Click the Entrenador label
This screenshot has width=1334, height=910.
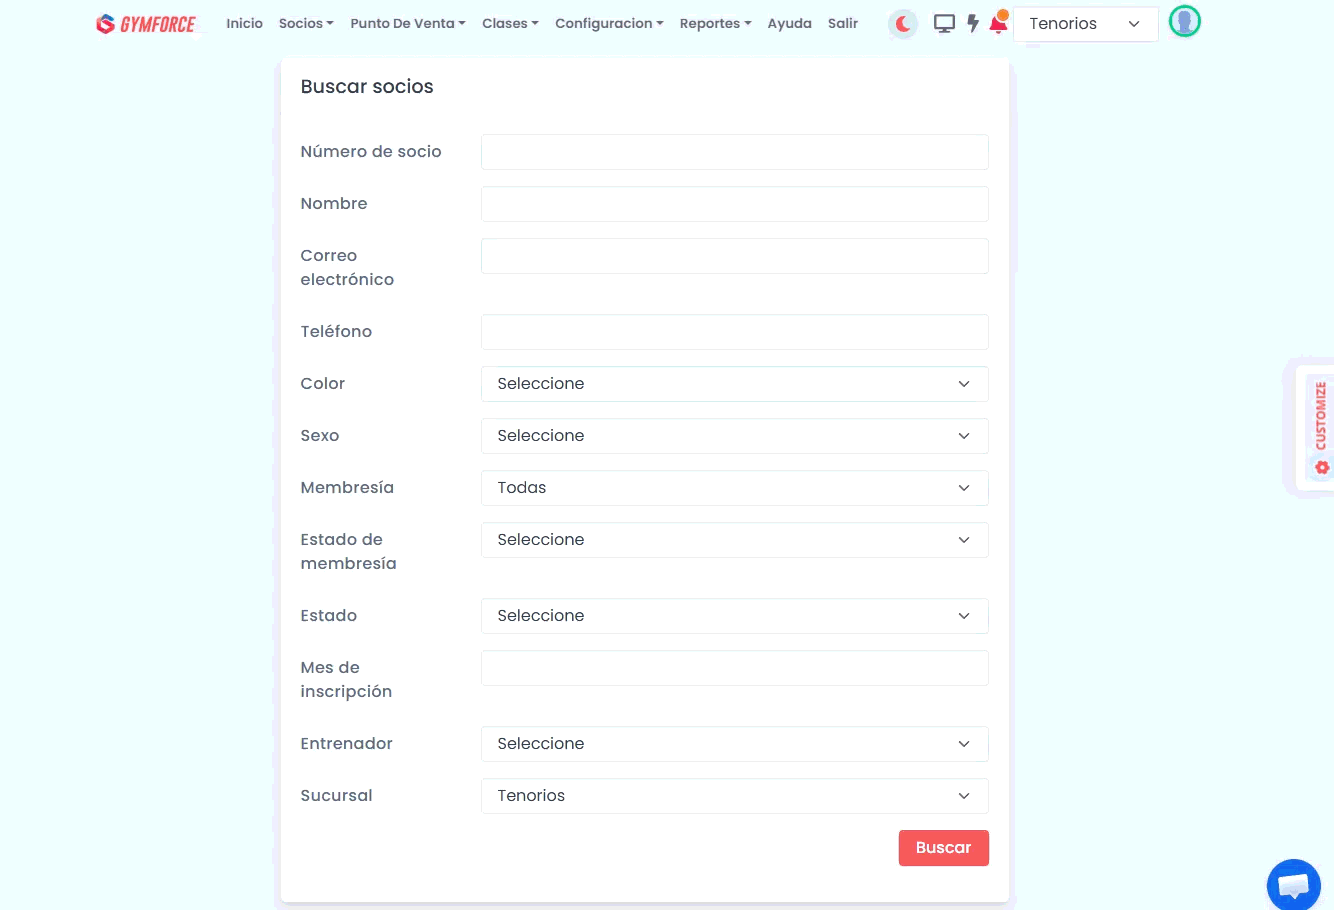pyautogui.click(x=346, y=744)
